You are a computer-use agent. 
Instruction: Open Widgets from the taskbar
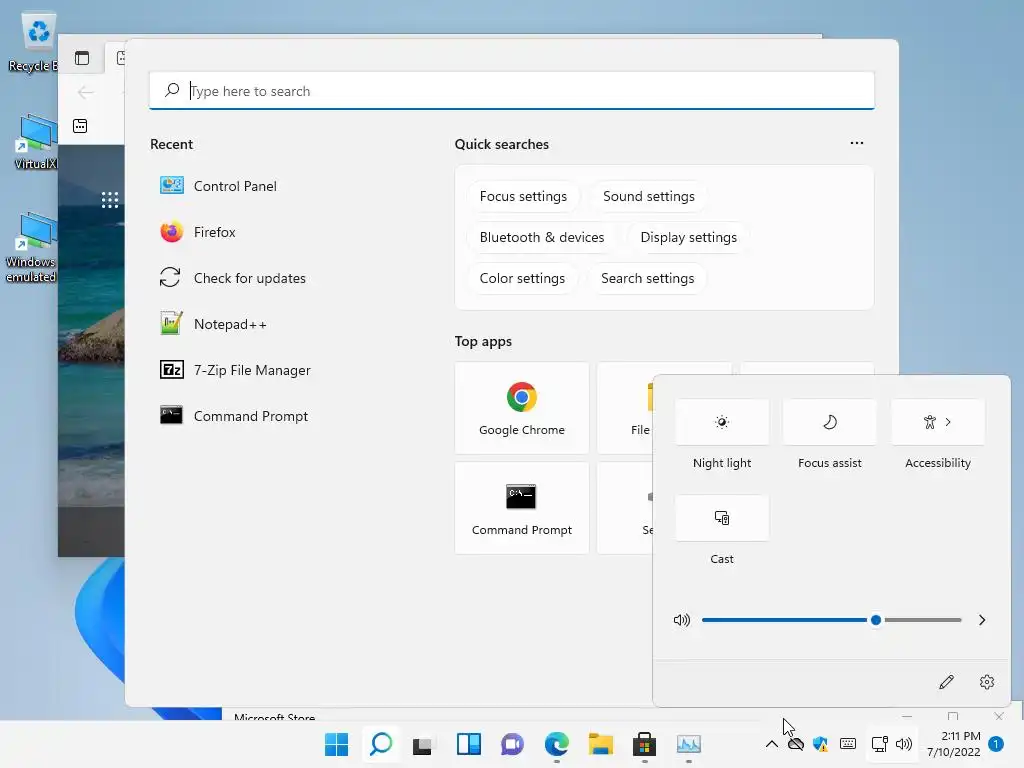tap(469, 744)
